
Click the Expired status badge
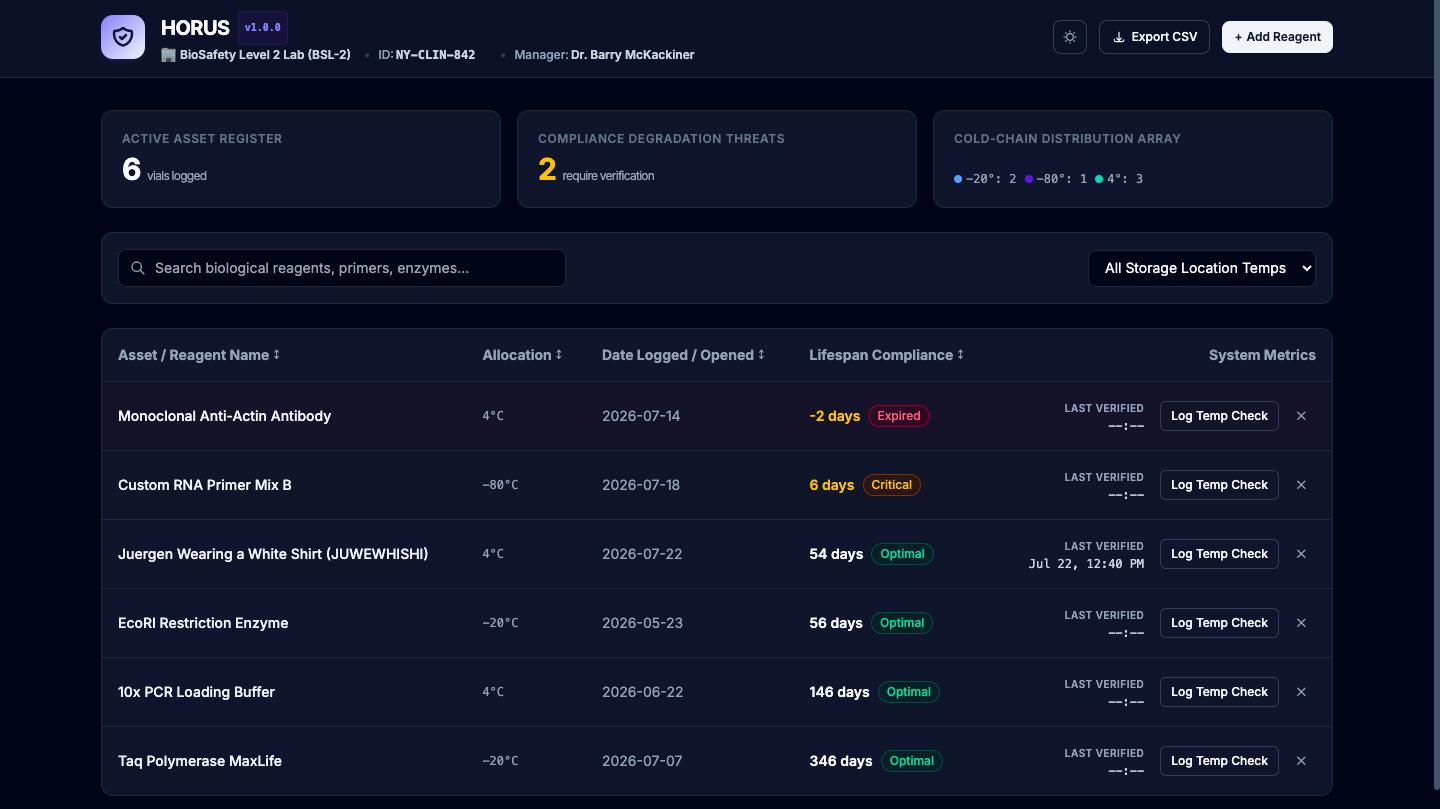898,416
